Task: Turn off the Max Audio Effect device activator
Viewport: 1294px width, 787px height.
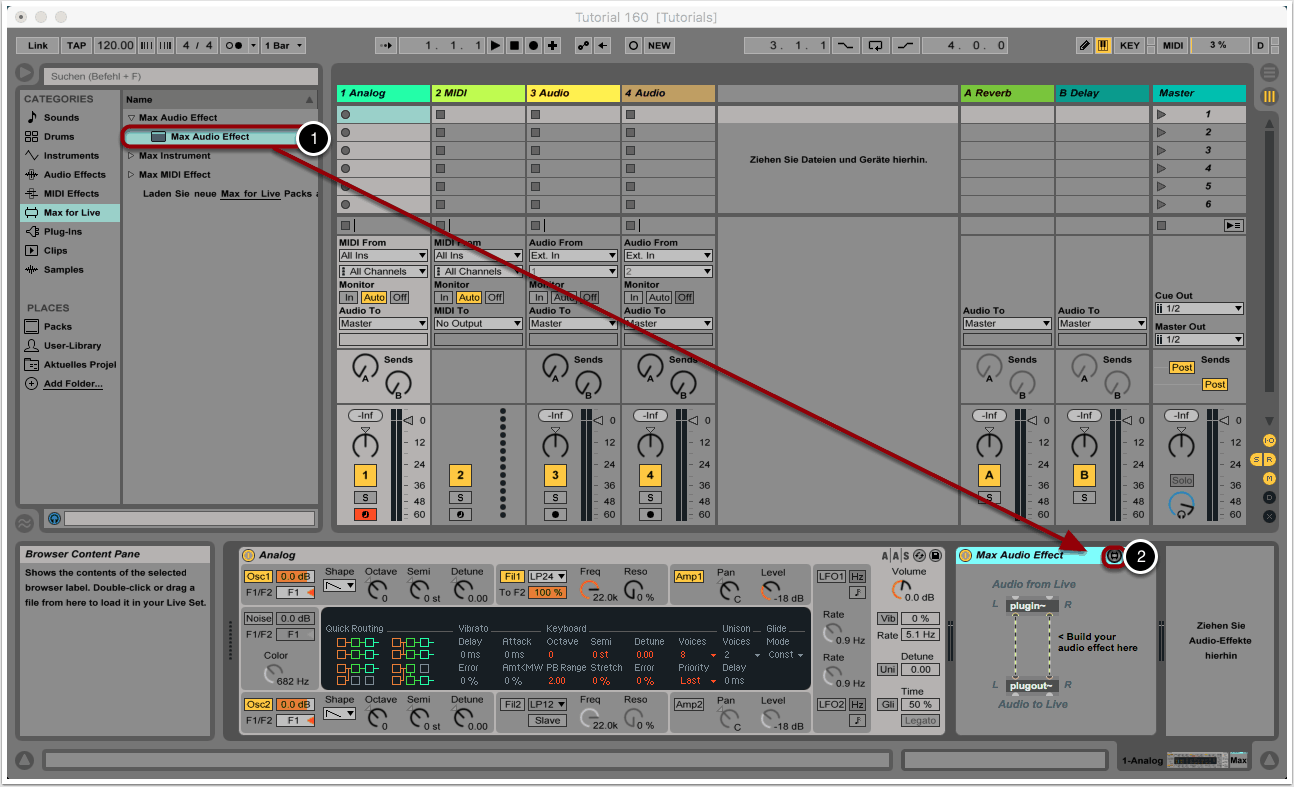Action: pos(965,556)
